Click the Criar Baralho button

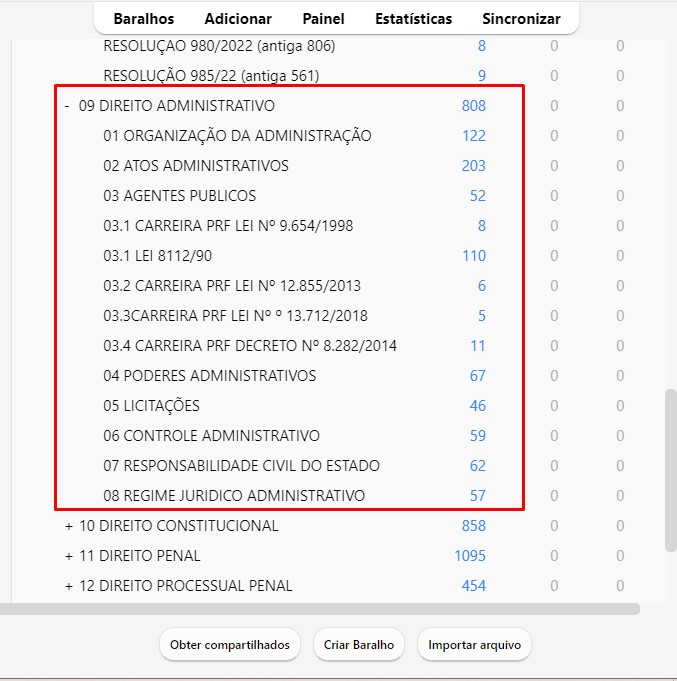tap(358, 645)
